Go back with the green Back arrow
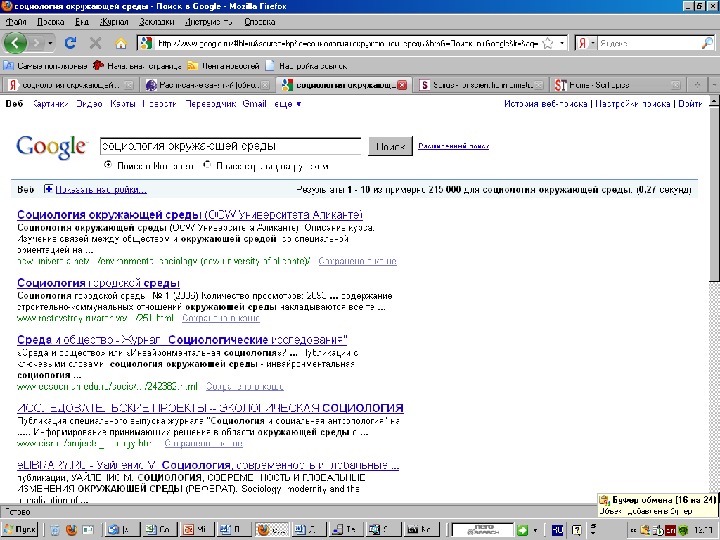The width and height of the screenshot is (720, 540). tap(15, 43)
